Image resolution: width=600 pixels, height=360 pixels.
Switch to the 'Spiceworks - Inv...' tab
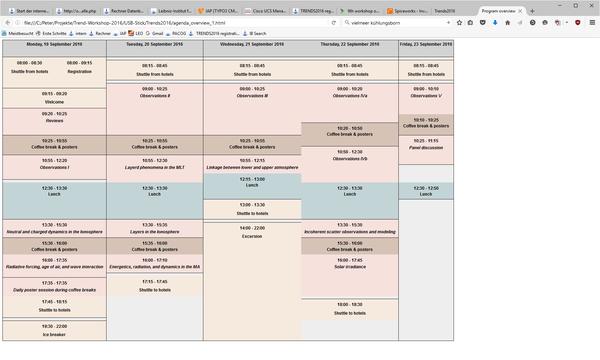[407, 11]
